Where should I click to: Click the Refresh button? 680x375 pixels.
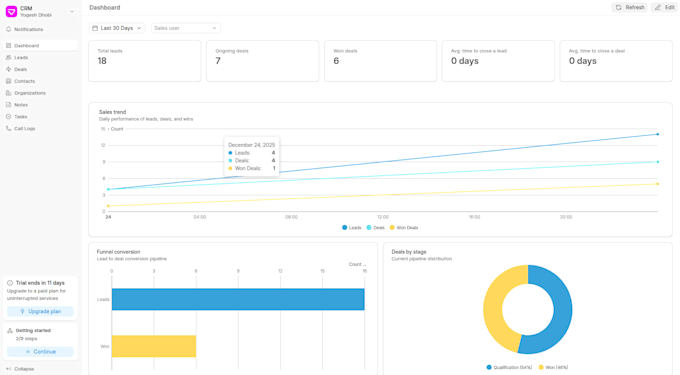[630, 7]
